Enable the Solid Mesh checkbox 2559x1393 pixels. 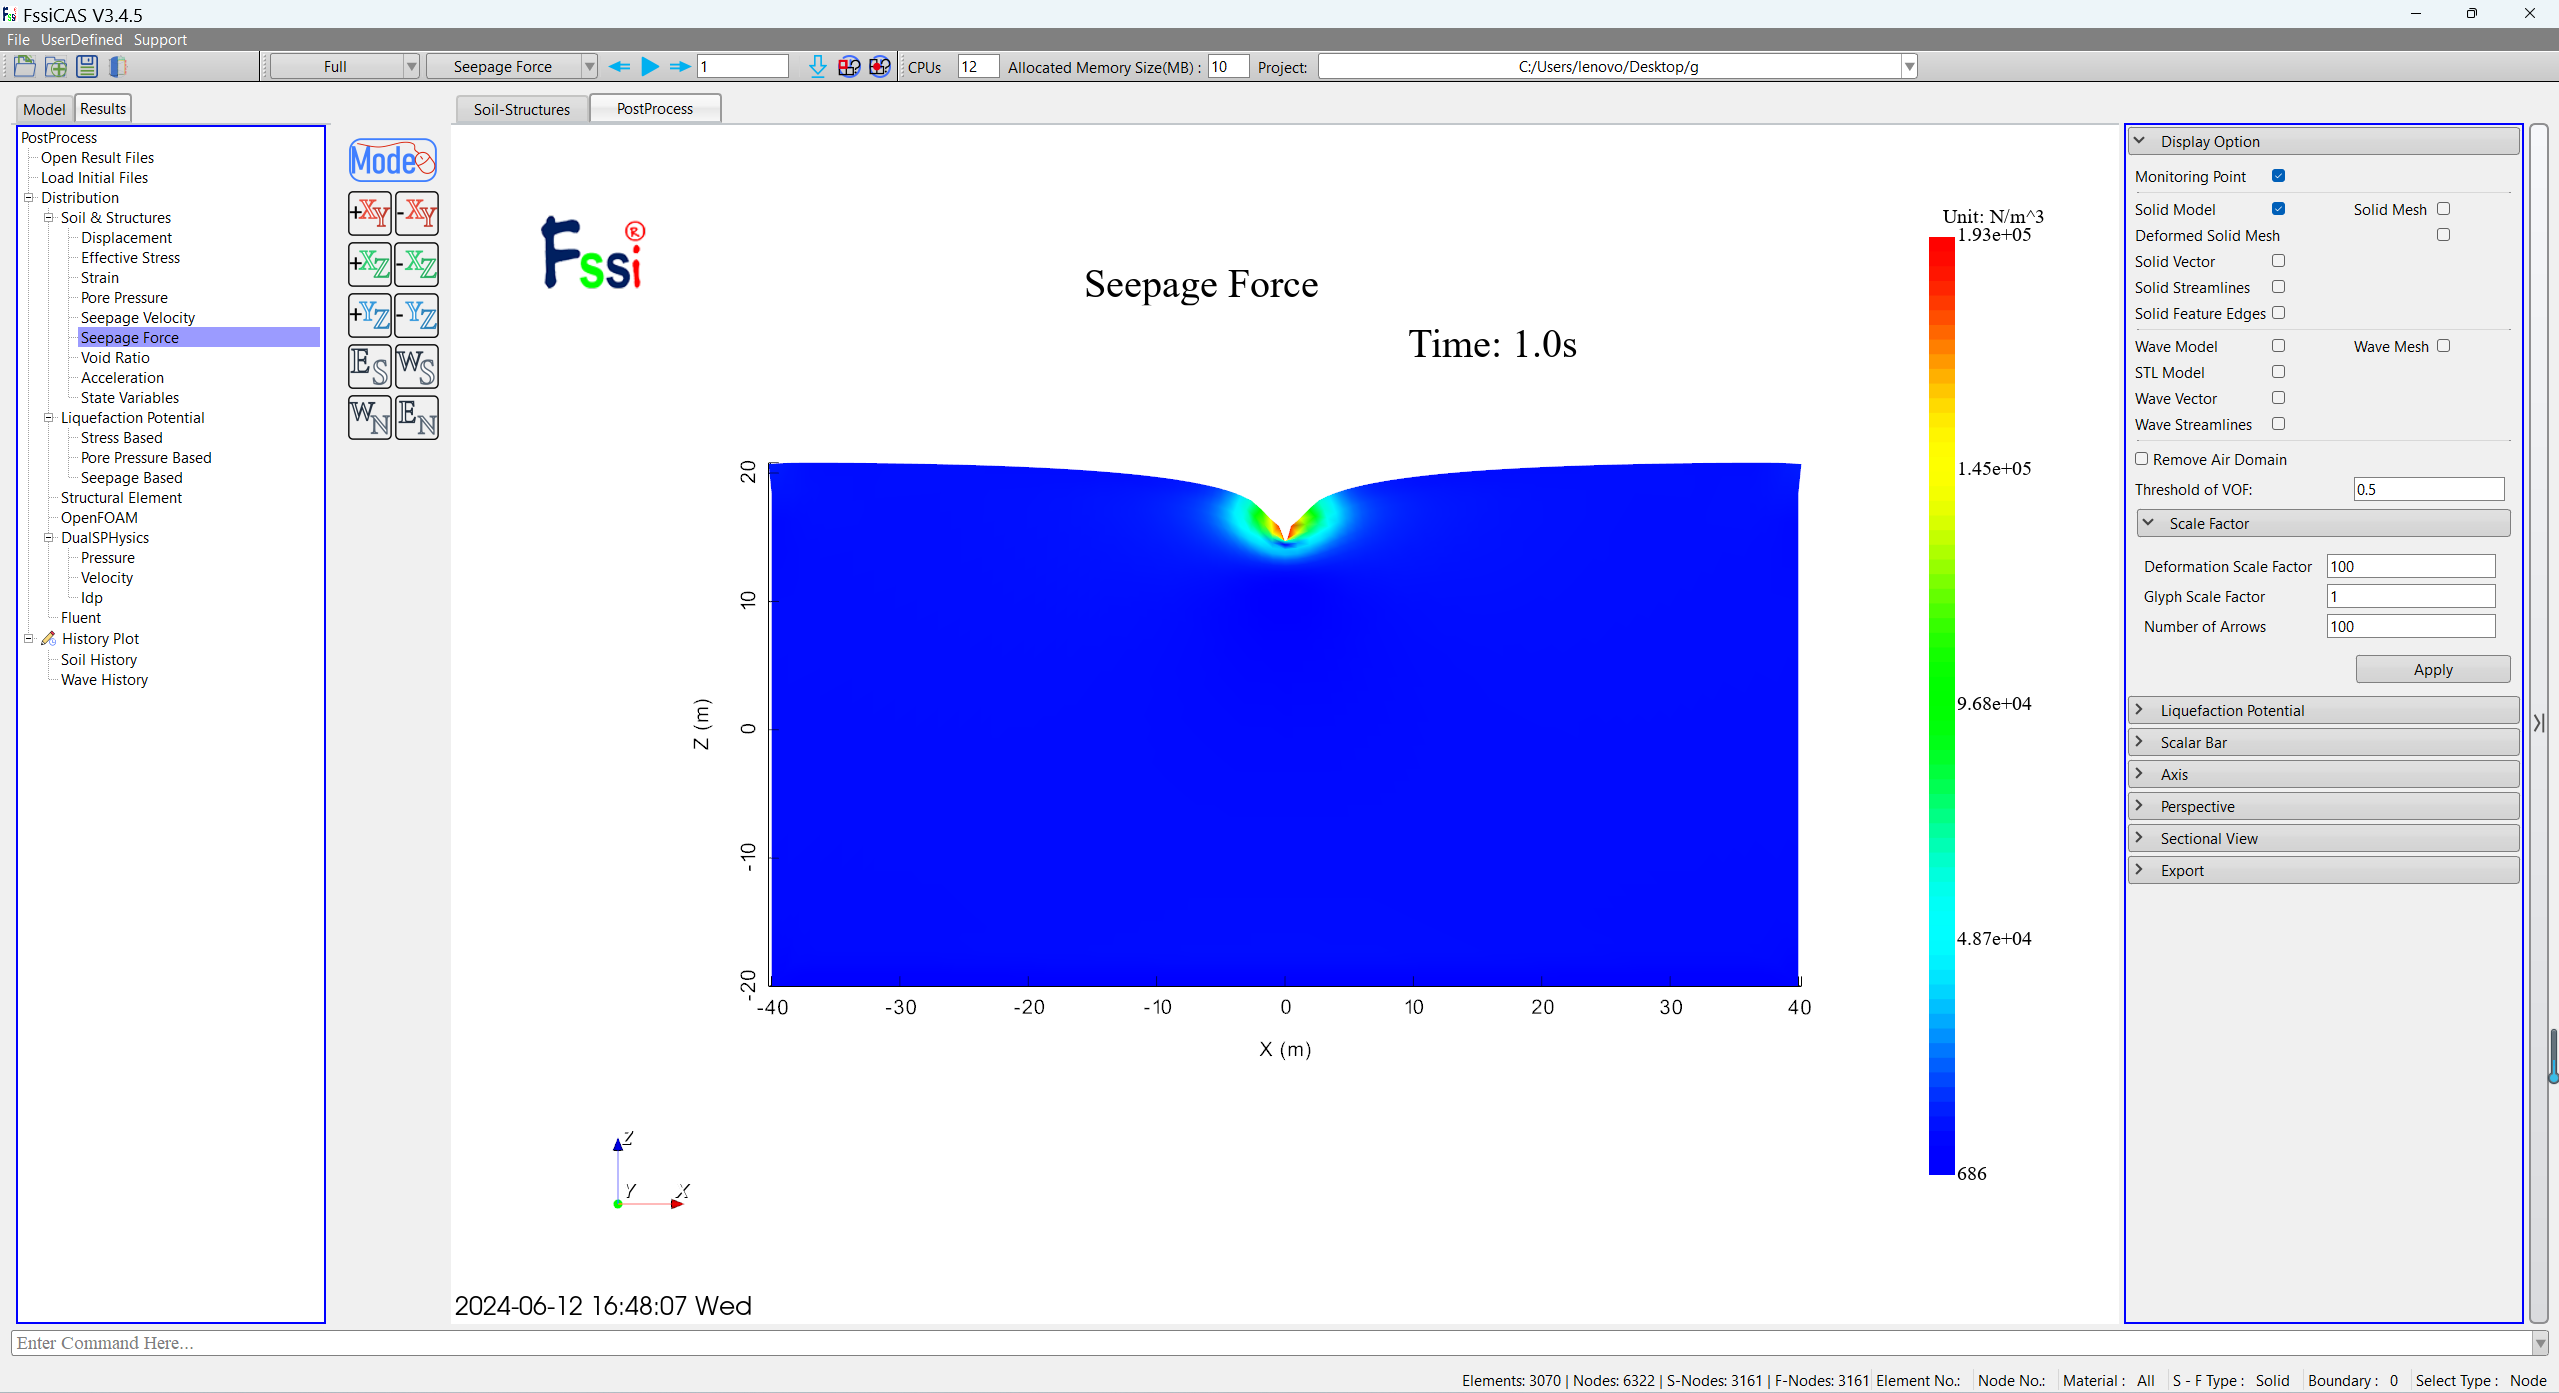point(2443,209)
